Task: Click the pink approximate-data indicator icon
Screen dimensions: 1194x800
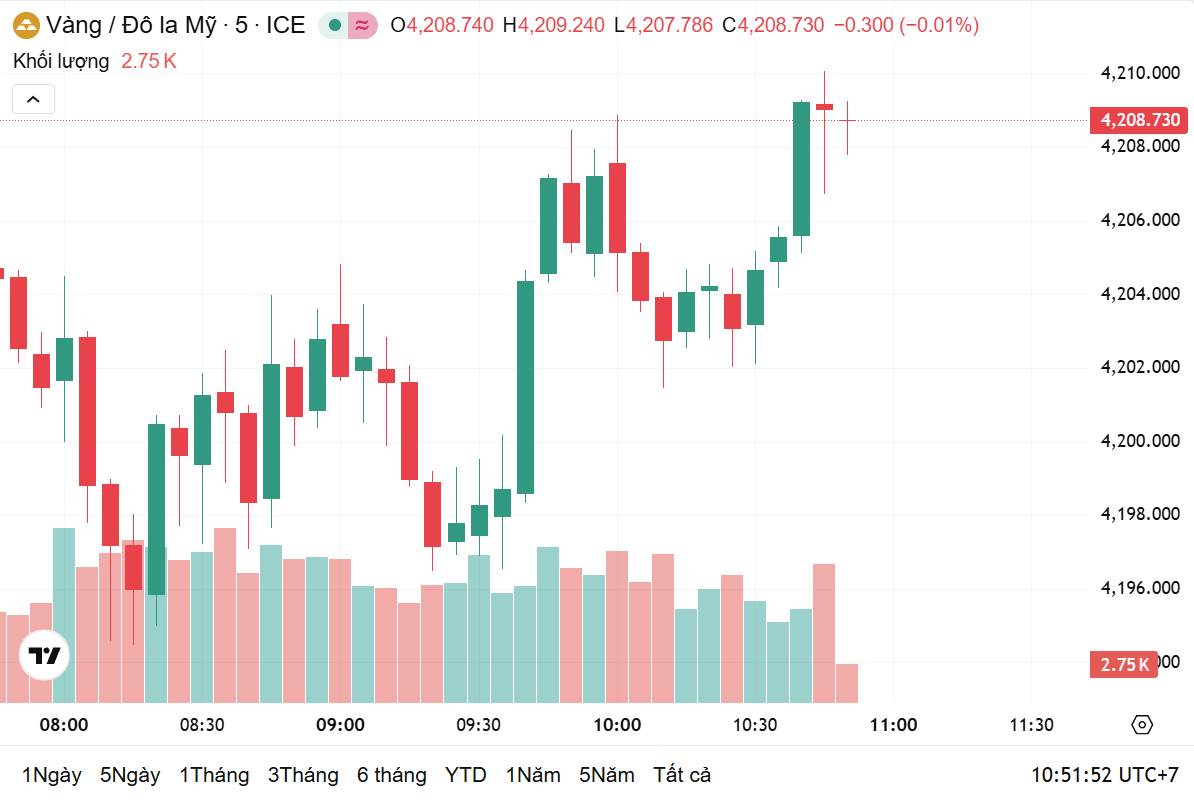Action: coord(362,25)
